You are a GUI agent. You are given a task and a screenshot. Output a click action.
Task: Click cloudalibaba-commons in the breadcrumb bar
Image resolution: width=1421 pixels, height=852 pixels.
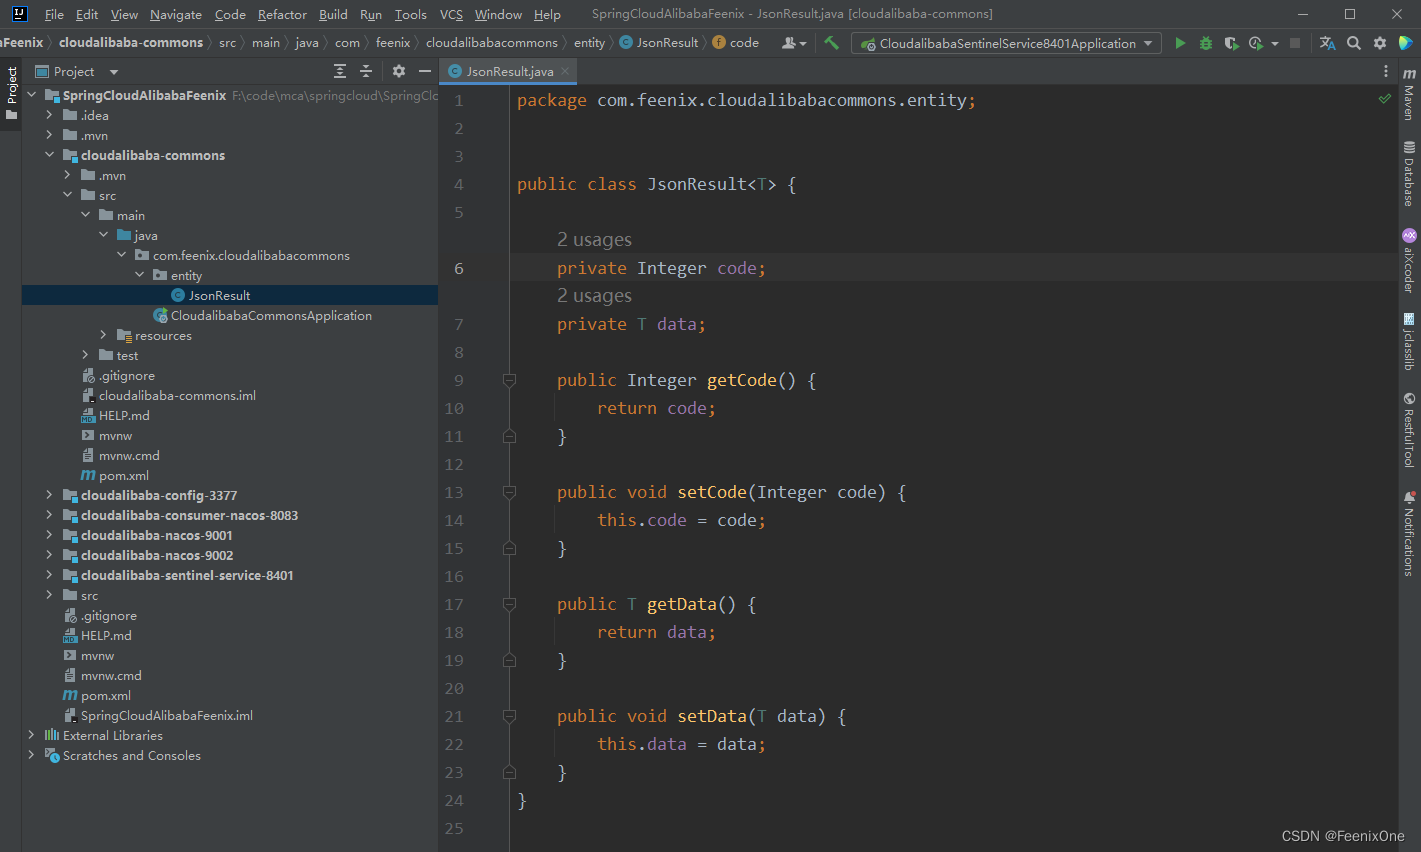point(131,42)
